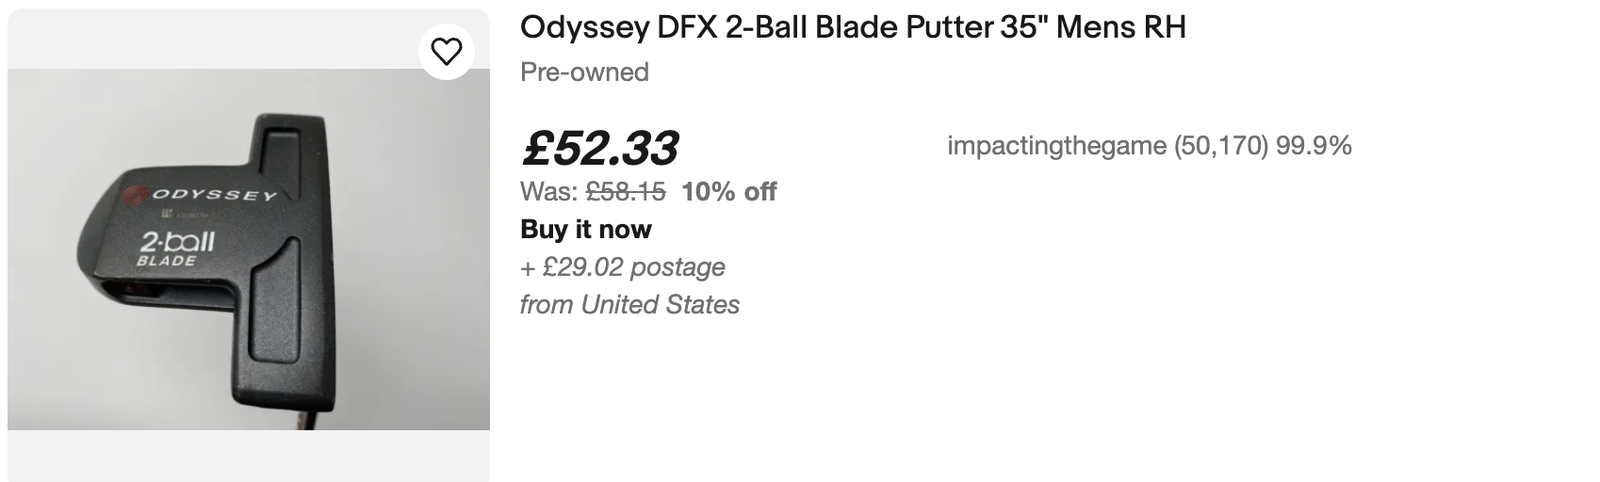Image resolution: width=1600 pixels, height=482 pixels.
Task: Click the 2-ball BLADE marking on the putter
Action: point(175,247)
